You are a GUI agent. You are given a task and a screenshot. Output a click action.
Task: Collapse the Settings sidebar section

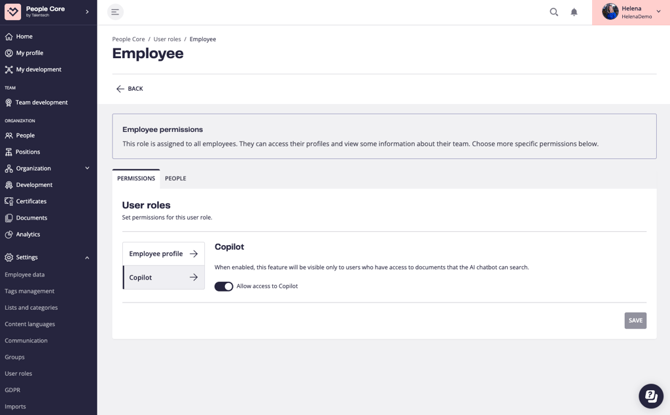point(87,257)
